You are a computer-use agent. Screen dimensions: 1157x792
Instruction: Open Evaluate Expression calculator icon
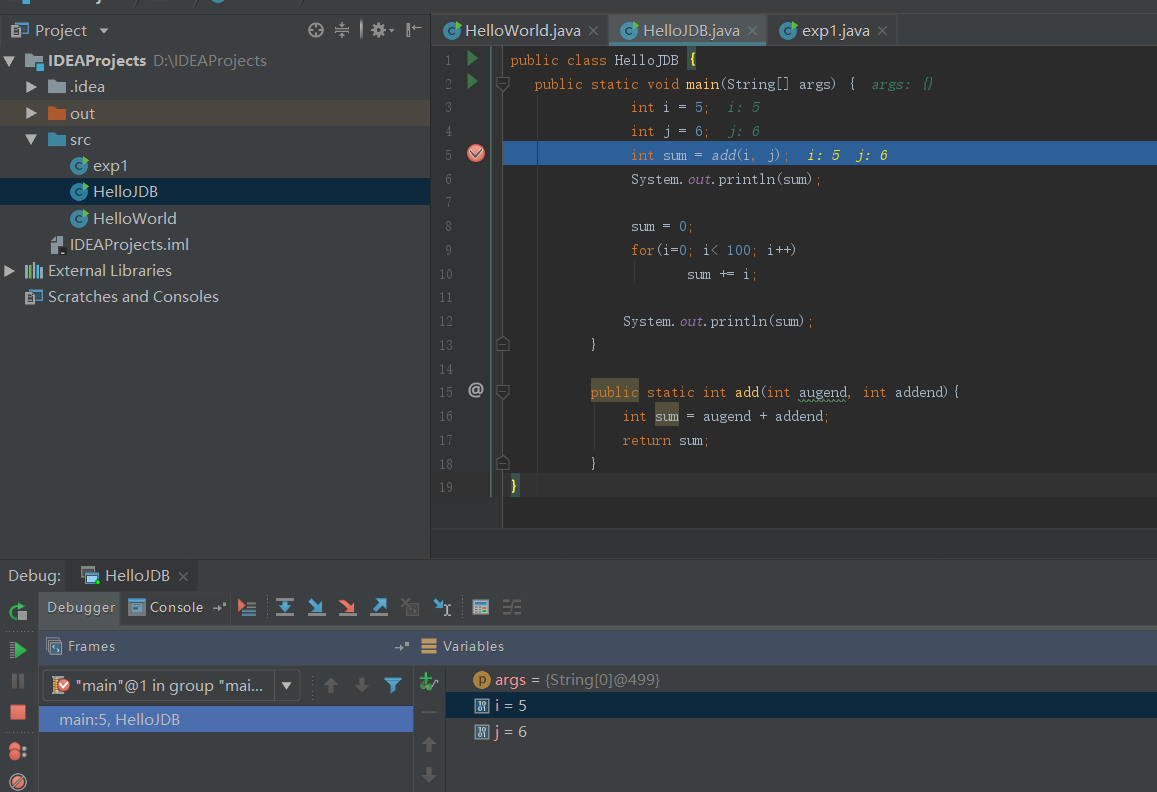[x=480, y=607]
